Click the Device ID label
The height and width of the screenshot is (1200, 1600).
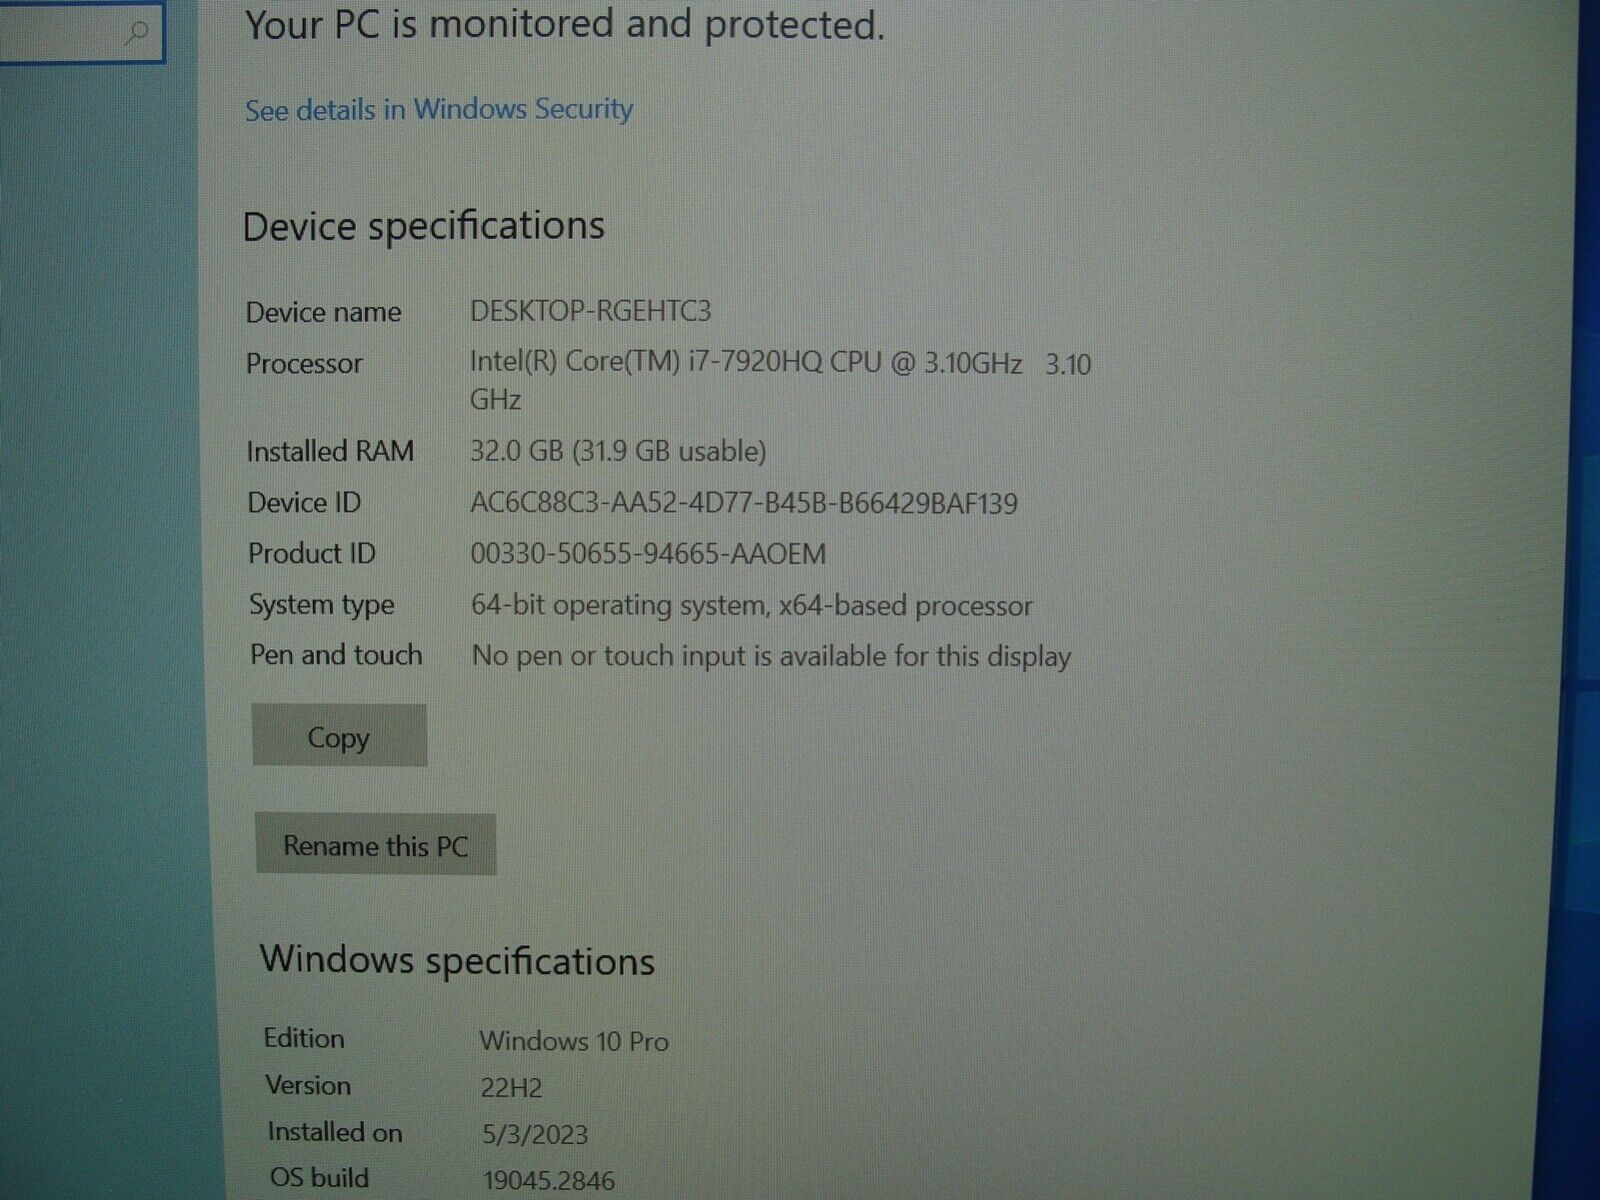click(x=304, y=502)
